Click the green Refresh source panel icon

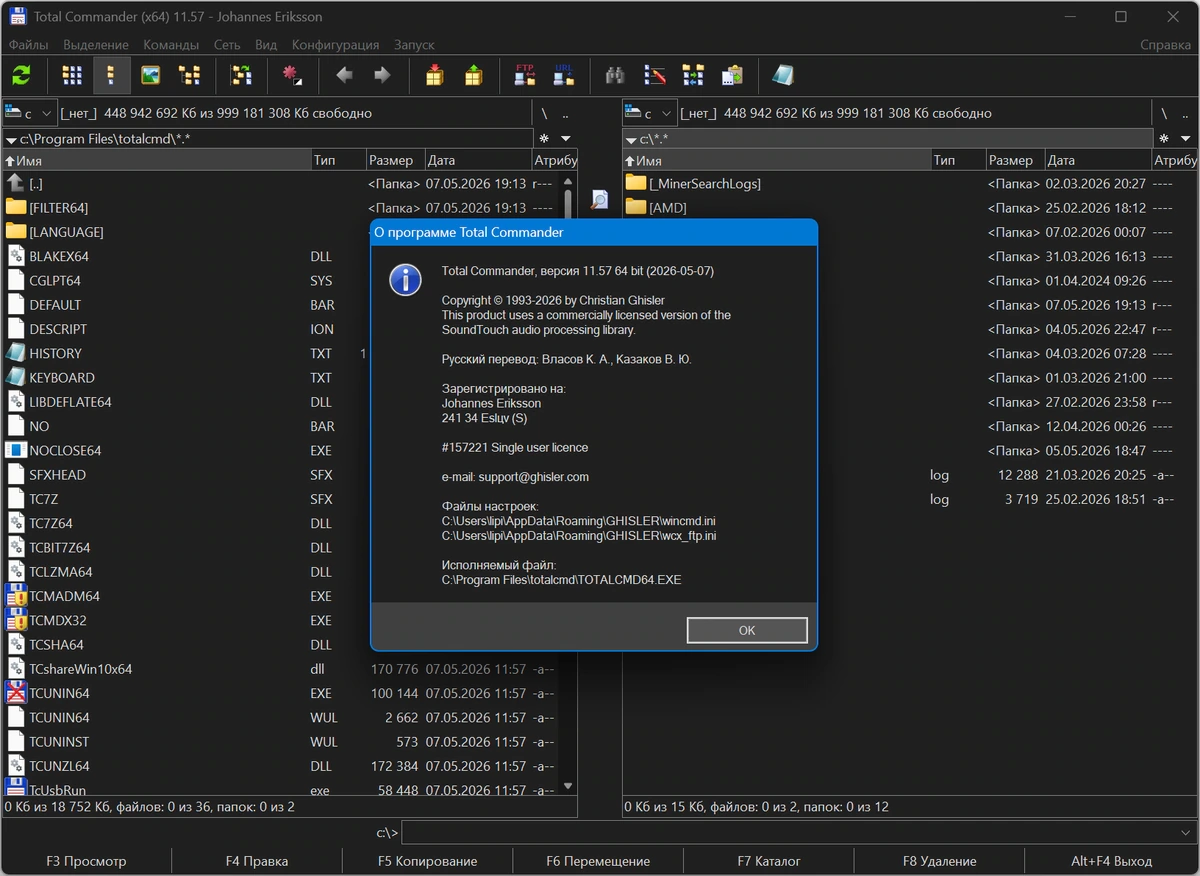(x=20, y=75)
